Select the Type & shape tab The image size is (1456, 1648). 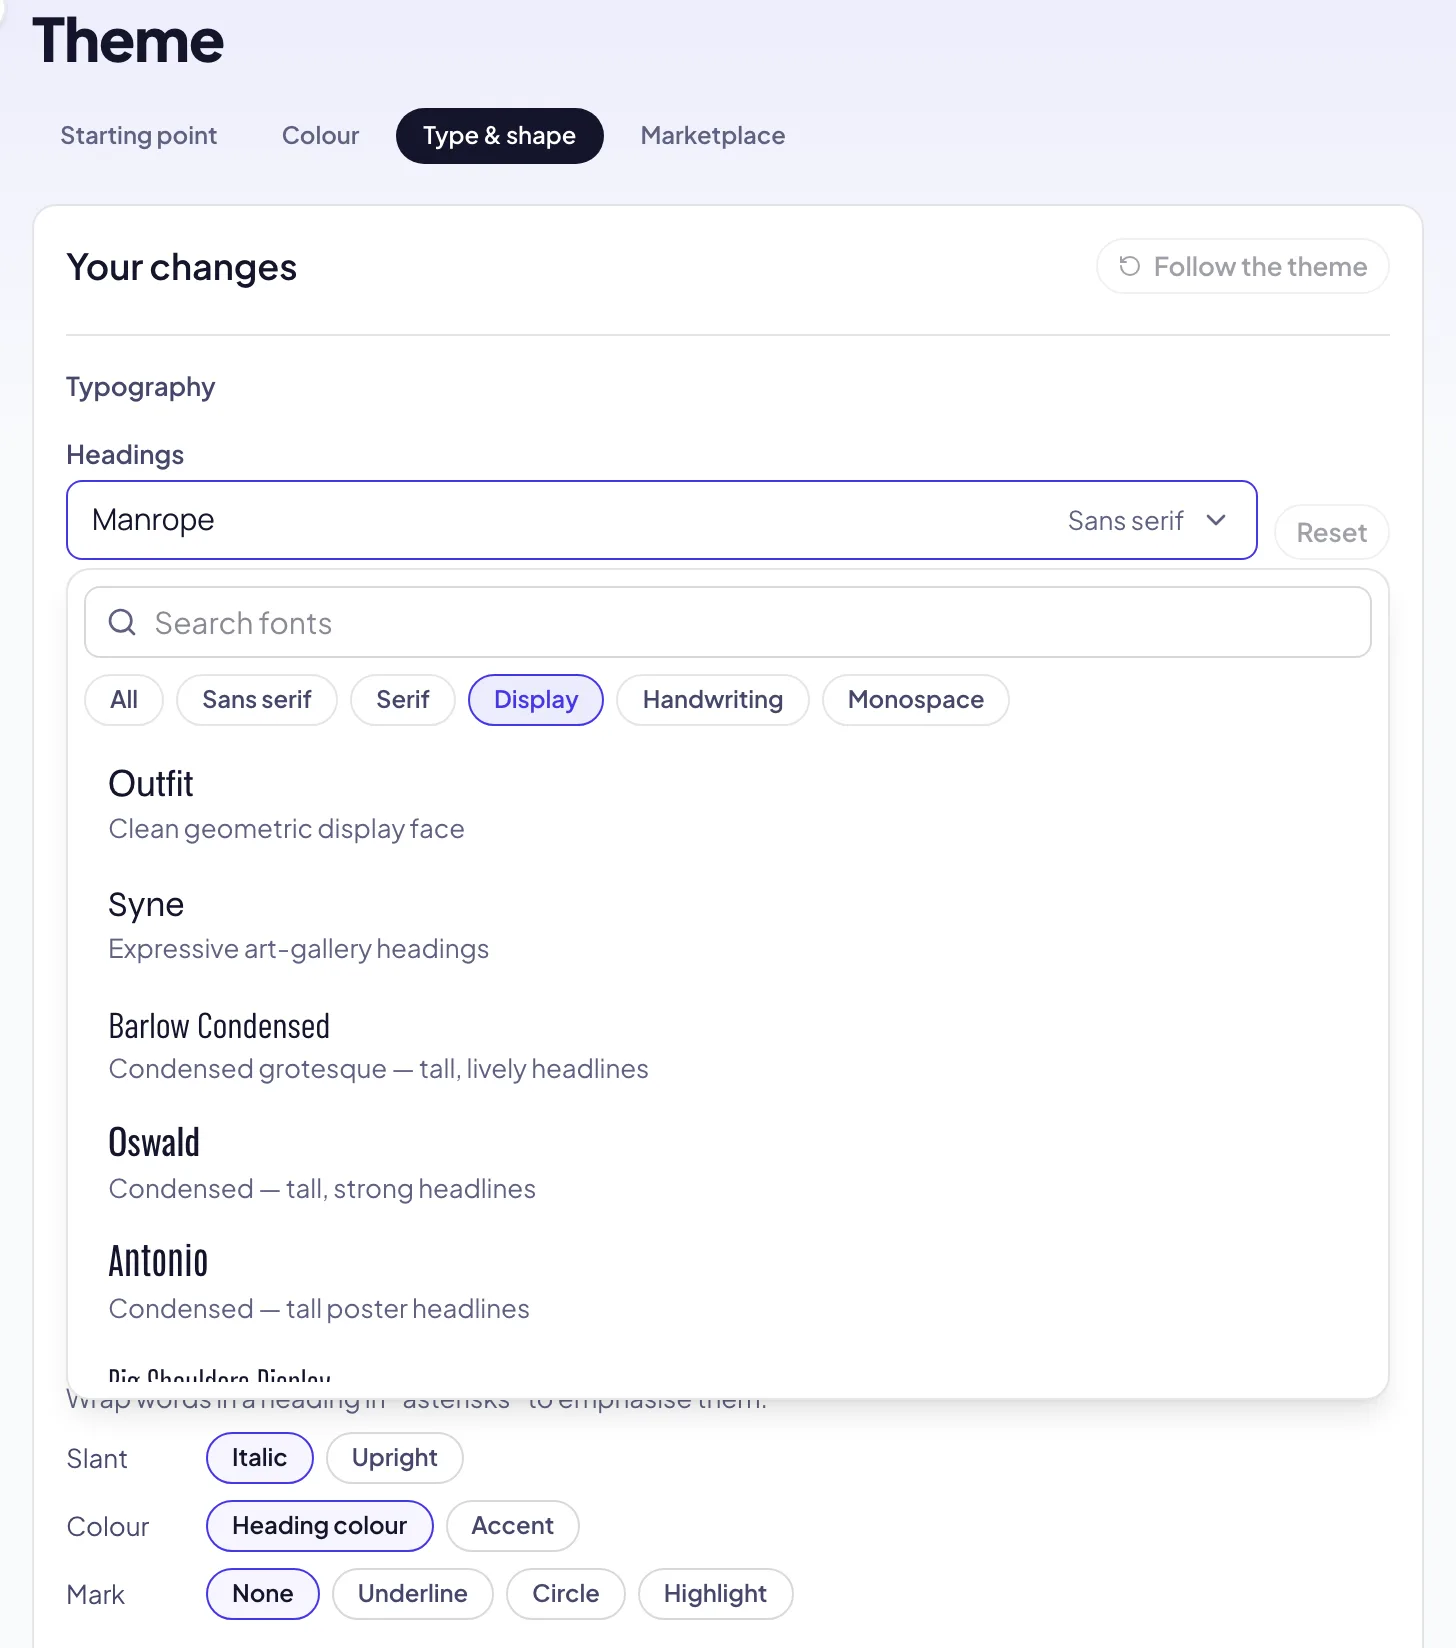tap(500, 136)
